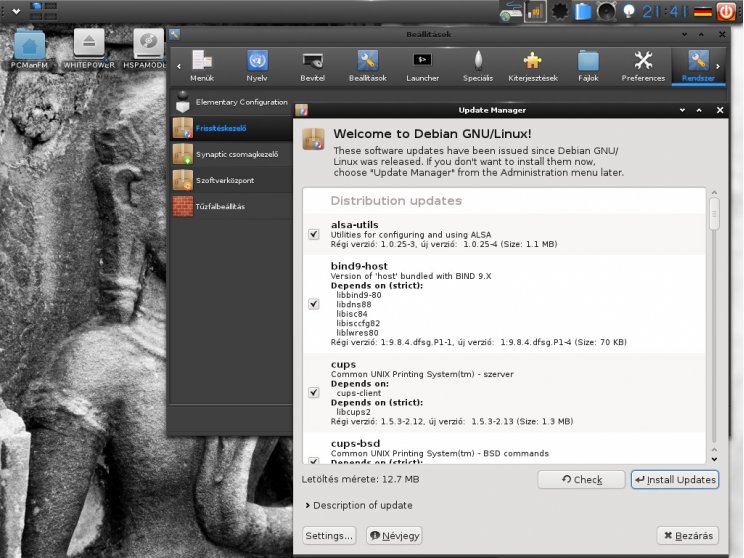Shade the Beállítások window with down arrow
This screenshot has width=744, height=558.
point(684,35)
